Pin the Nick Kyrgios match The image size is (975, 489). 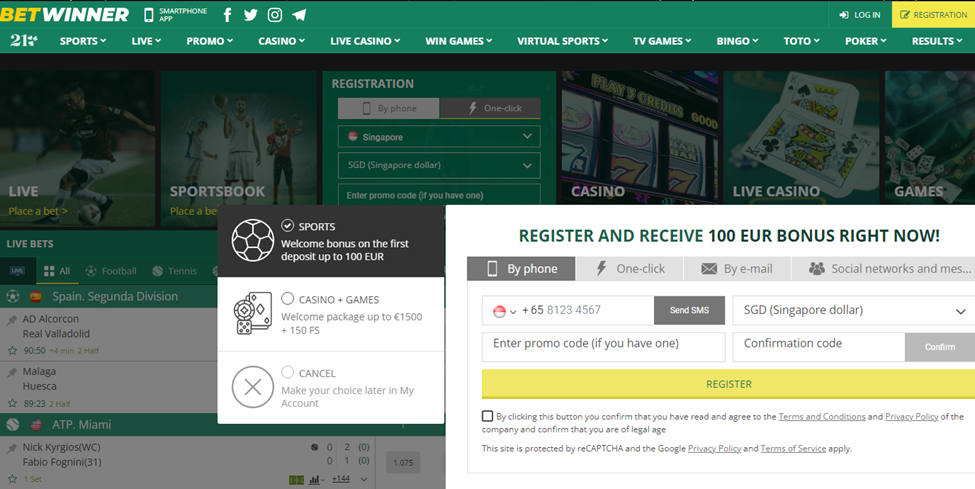pos(12,448)
